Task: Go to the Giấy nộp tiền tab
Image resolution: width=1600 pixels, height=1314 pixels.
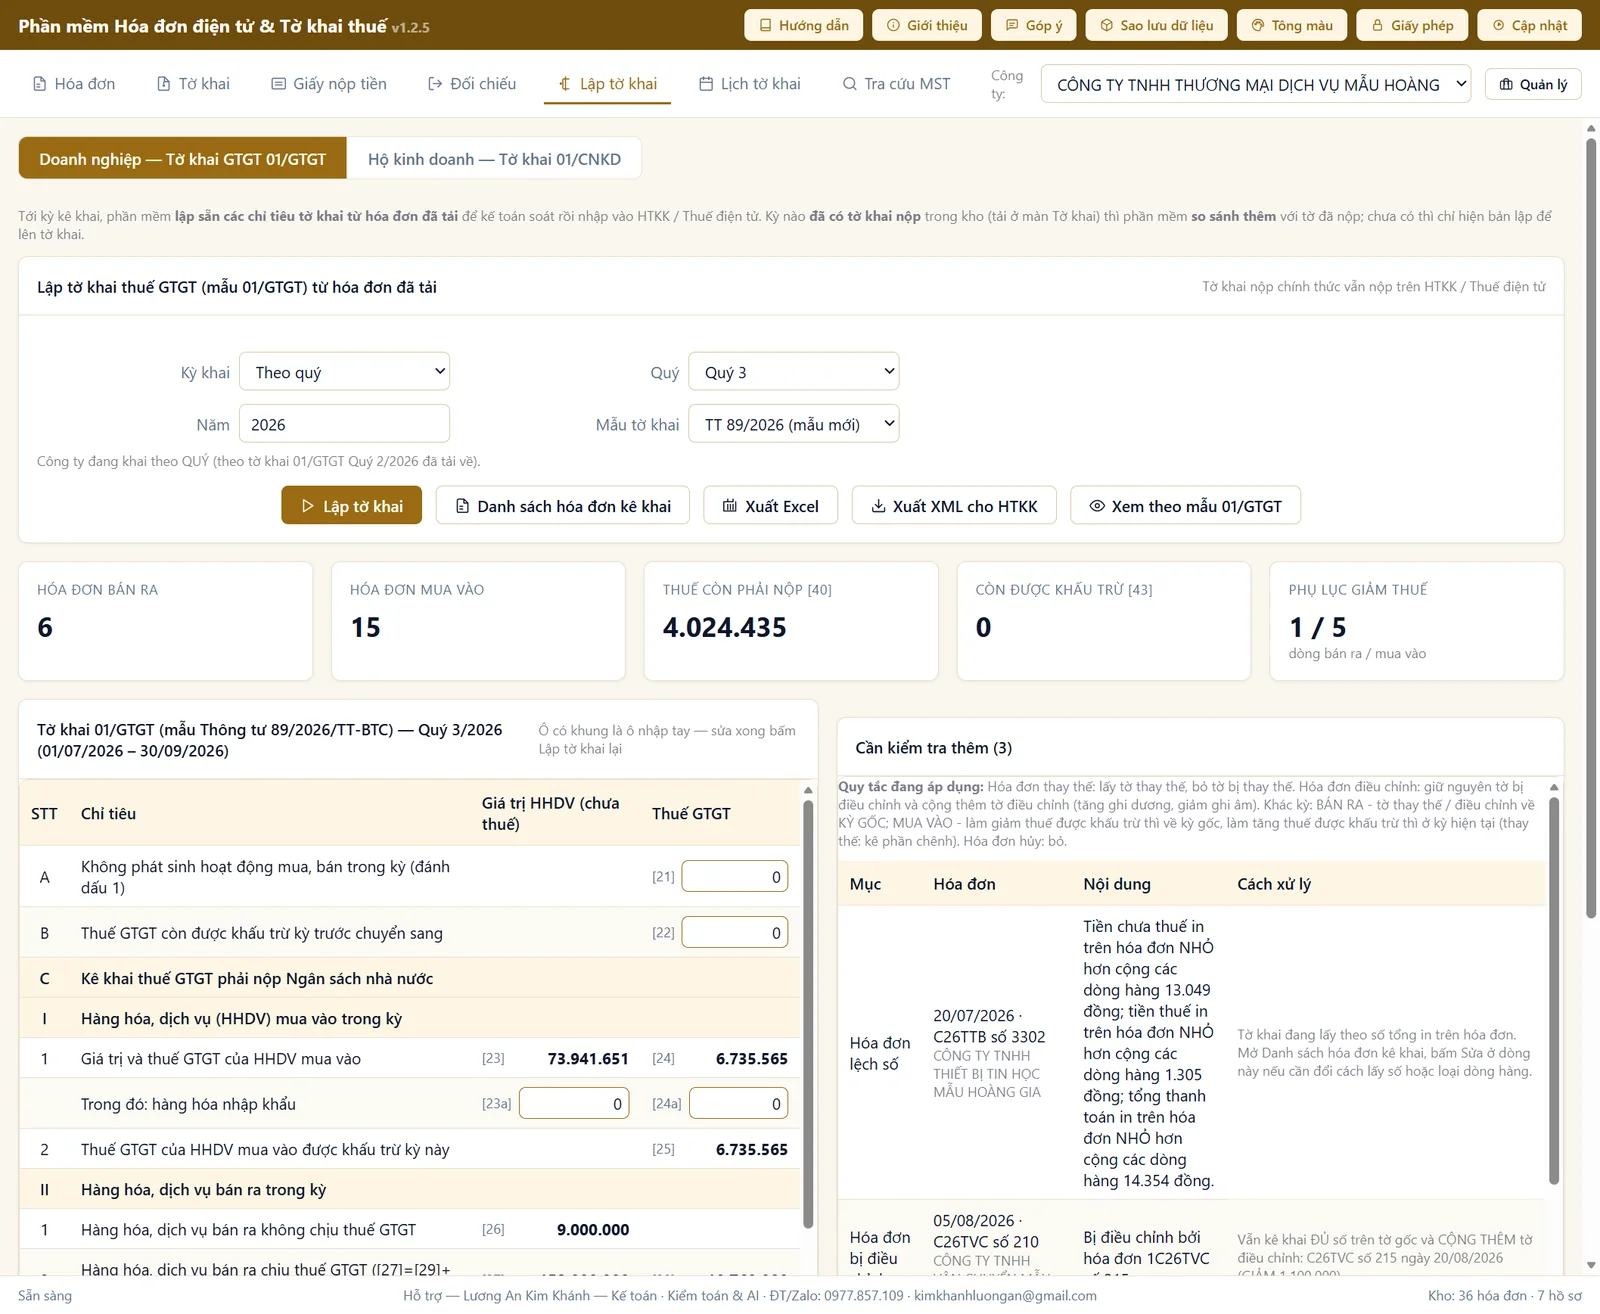Action: pos(329,84)
